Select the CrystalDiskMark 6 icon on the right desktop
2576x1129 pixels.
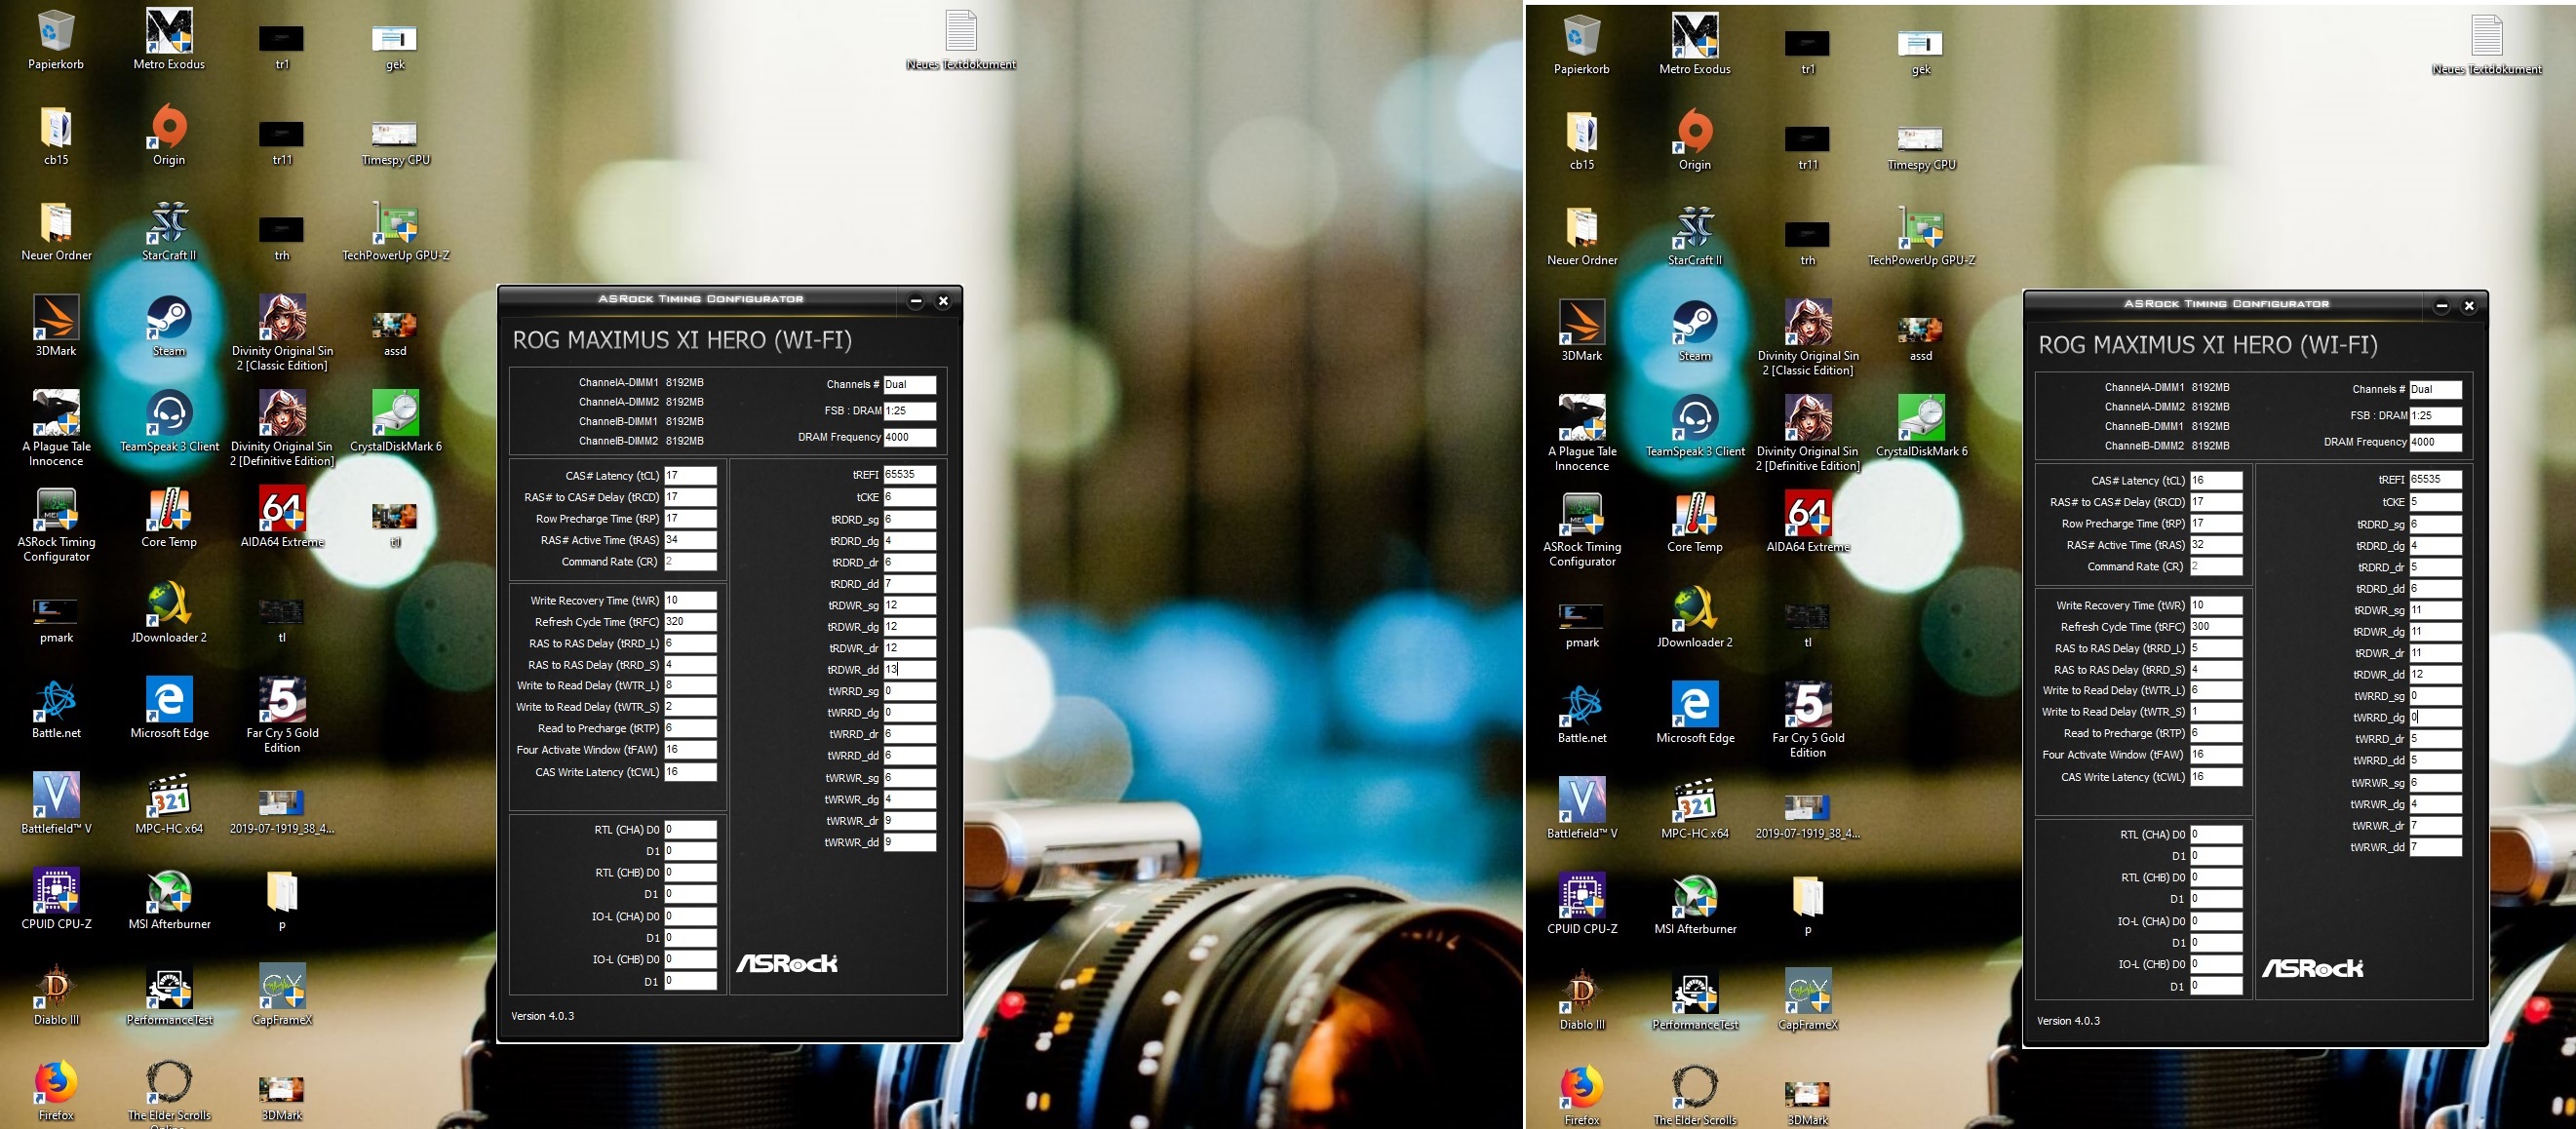[x=1921, y=419]
